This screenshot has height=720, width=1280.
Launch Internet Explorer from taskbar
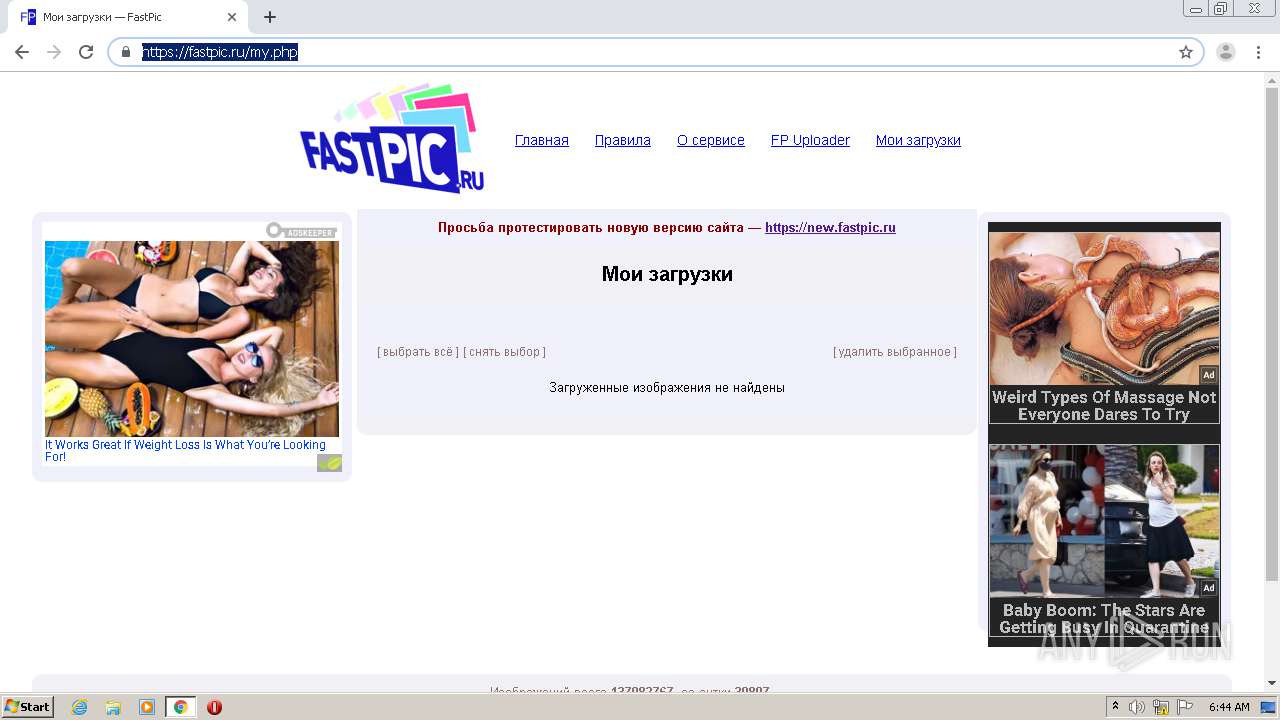click(79, 707)
